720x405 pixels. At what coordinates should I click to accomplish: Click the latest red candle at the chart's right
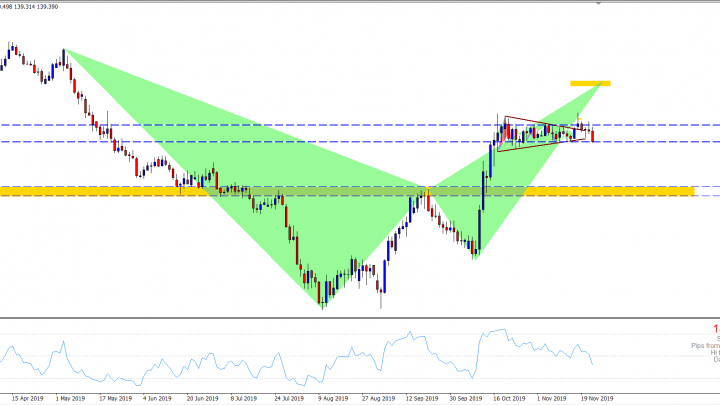594,135
